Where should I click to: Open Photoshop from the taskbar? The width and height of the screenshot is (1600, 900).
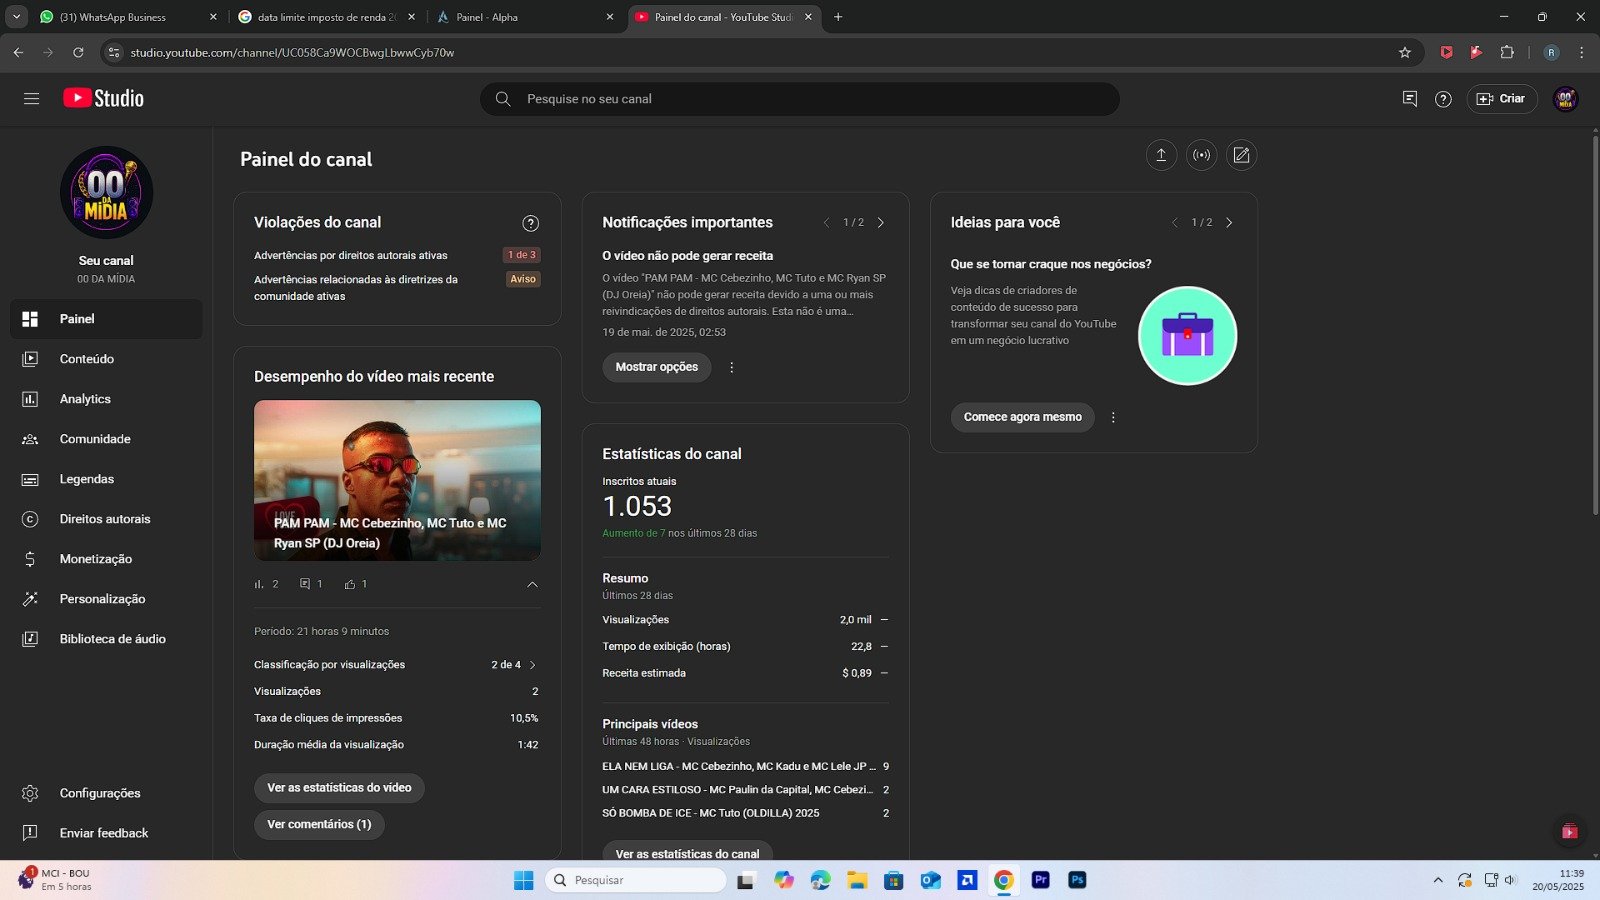1077,880
